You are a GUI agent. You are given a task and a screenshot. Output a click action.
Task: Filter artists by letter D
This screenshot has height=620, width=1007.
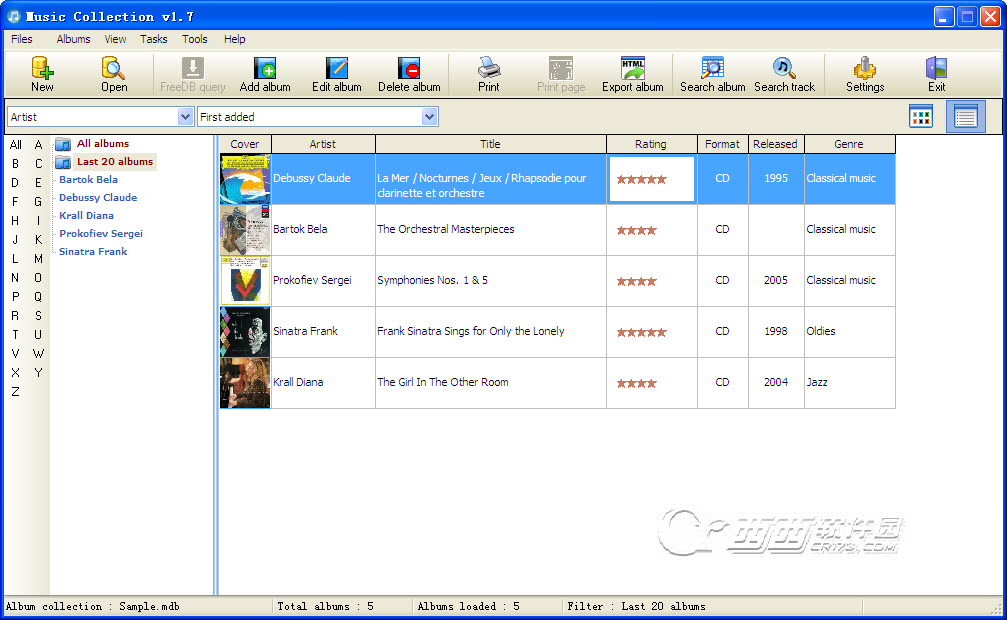click(x=15, y=182)
